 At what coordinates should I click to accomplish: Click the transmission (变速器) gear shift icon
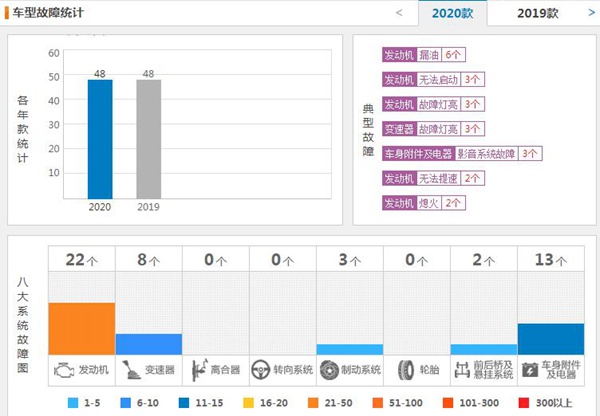point(130,369)
